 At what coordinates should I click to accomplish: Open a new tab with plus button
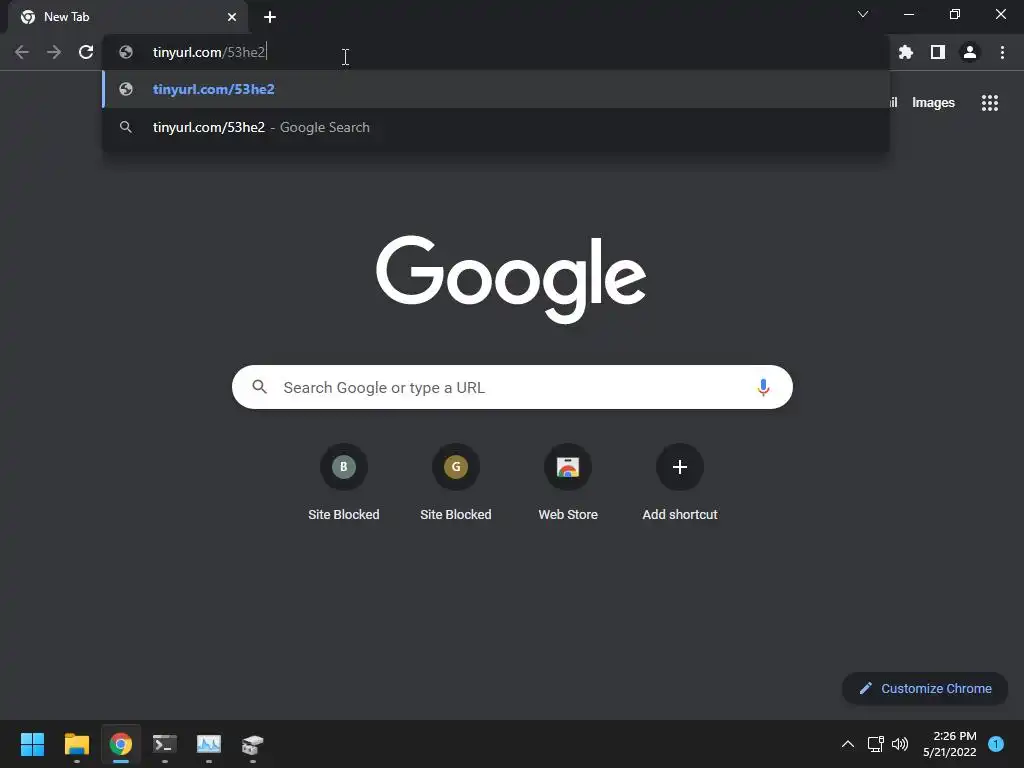[x=270, y=17]
